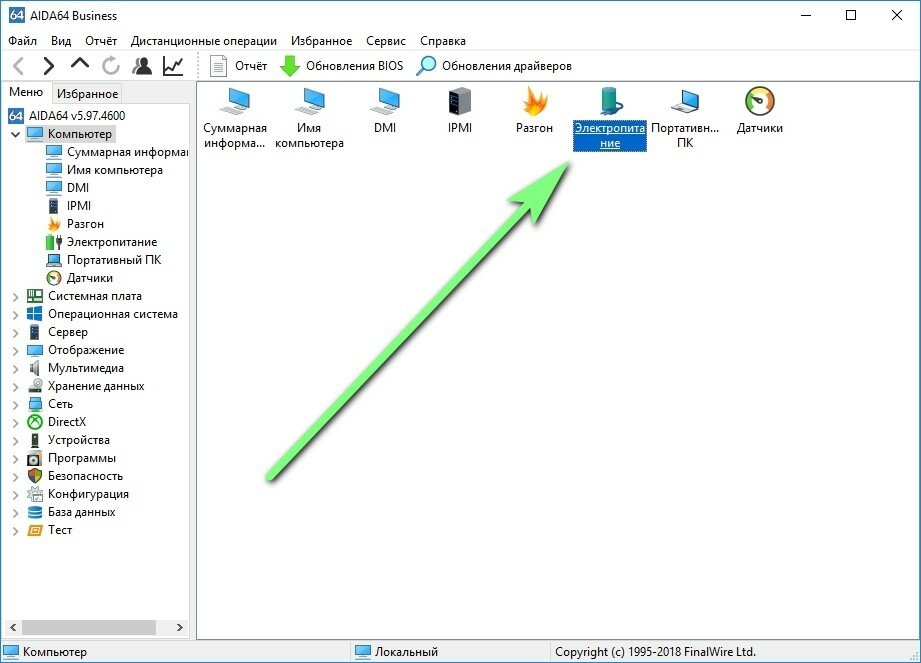
Task: Open IPMI server icon in main pane
Action: 460,110
